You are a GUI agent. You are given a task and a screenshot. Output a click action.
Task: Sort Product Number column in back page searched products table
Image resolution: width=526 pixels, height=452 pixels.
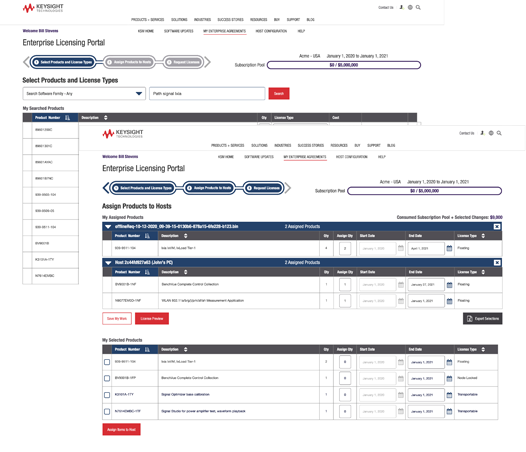pyautogui.click(x=67, y=117)
